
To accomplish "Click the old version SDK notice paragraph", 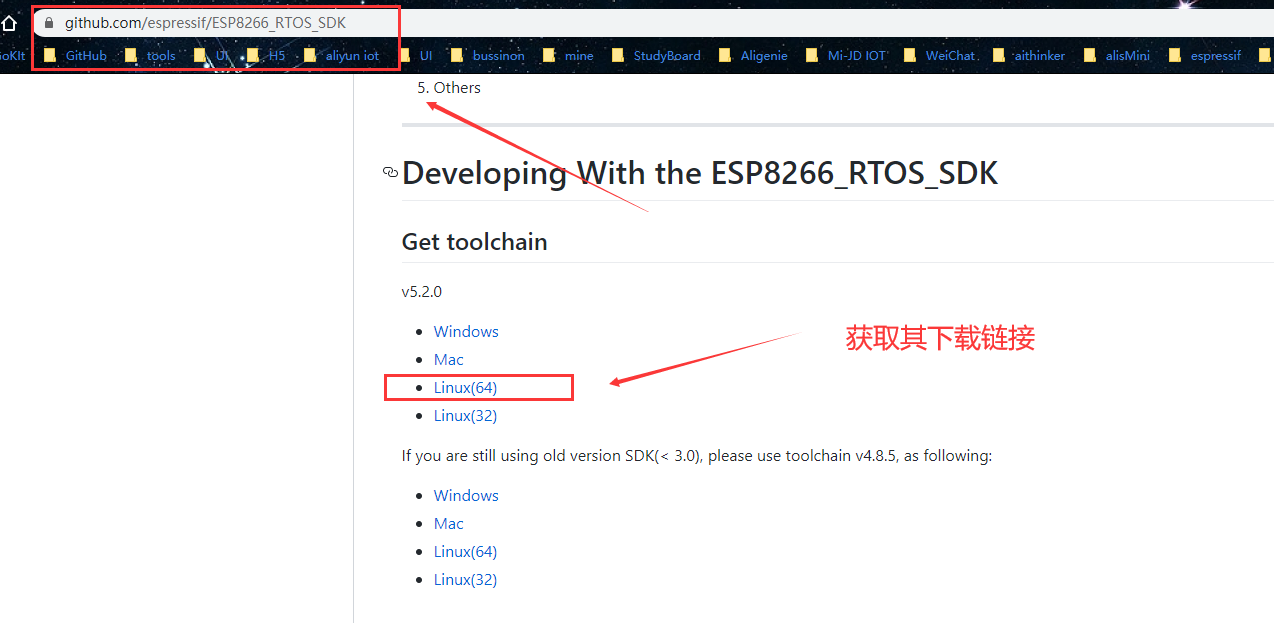I will 697,456.
